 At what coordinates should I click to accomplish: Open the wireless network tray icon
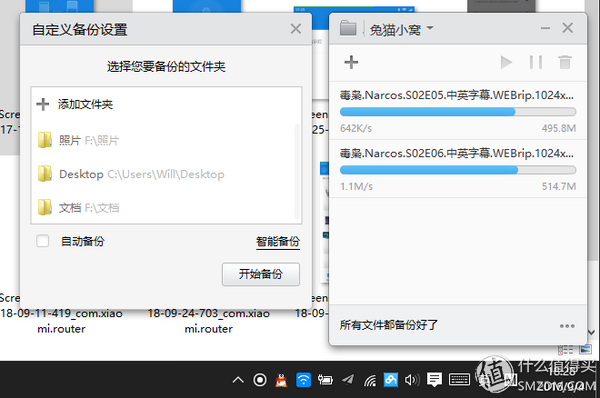click(370, 380)
